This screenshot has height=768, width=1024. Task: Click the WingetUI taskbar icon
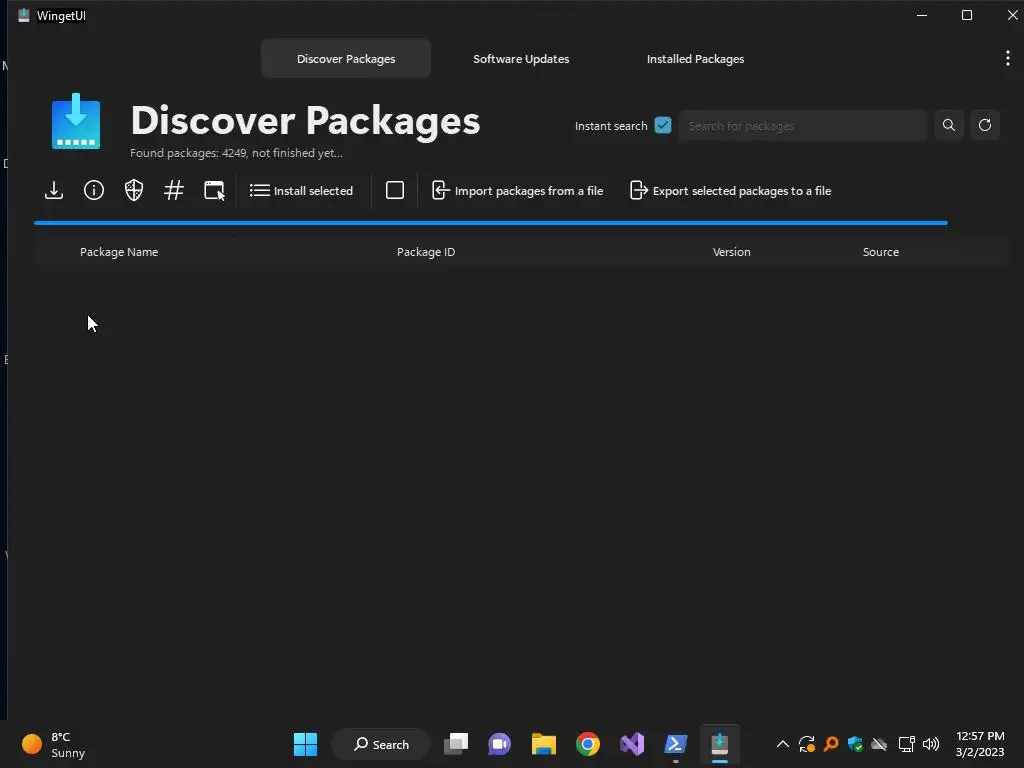(720, 744)
